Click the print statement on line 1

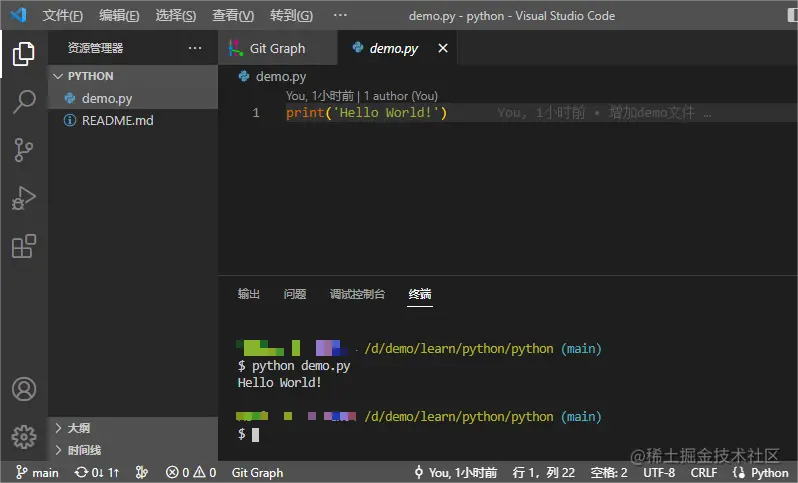[366, 112]
